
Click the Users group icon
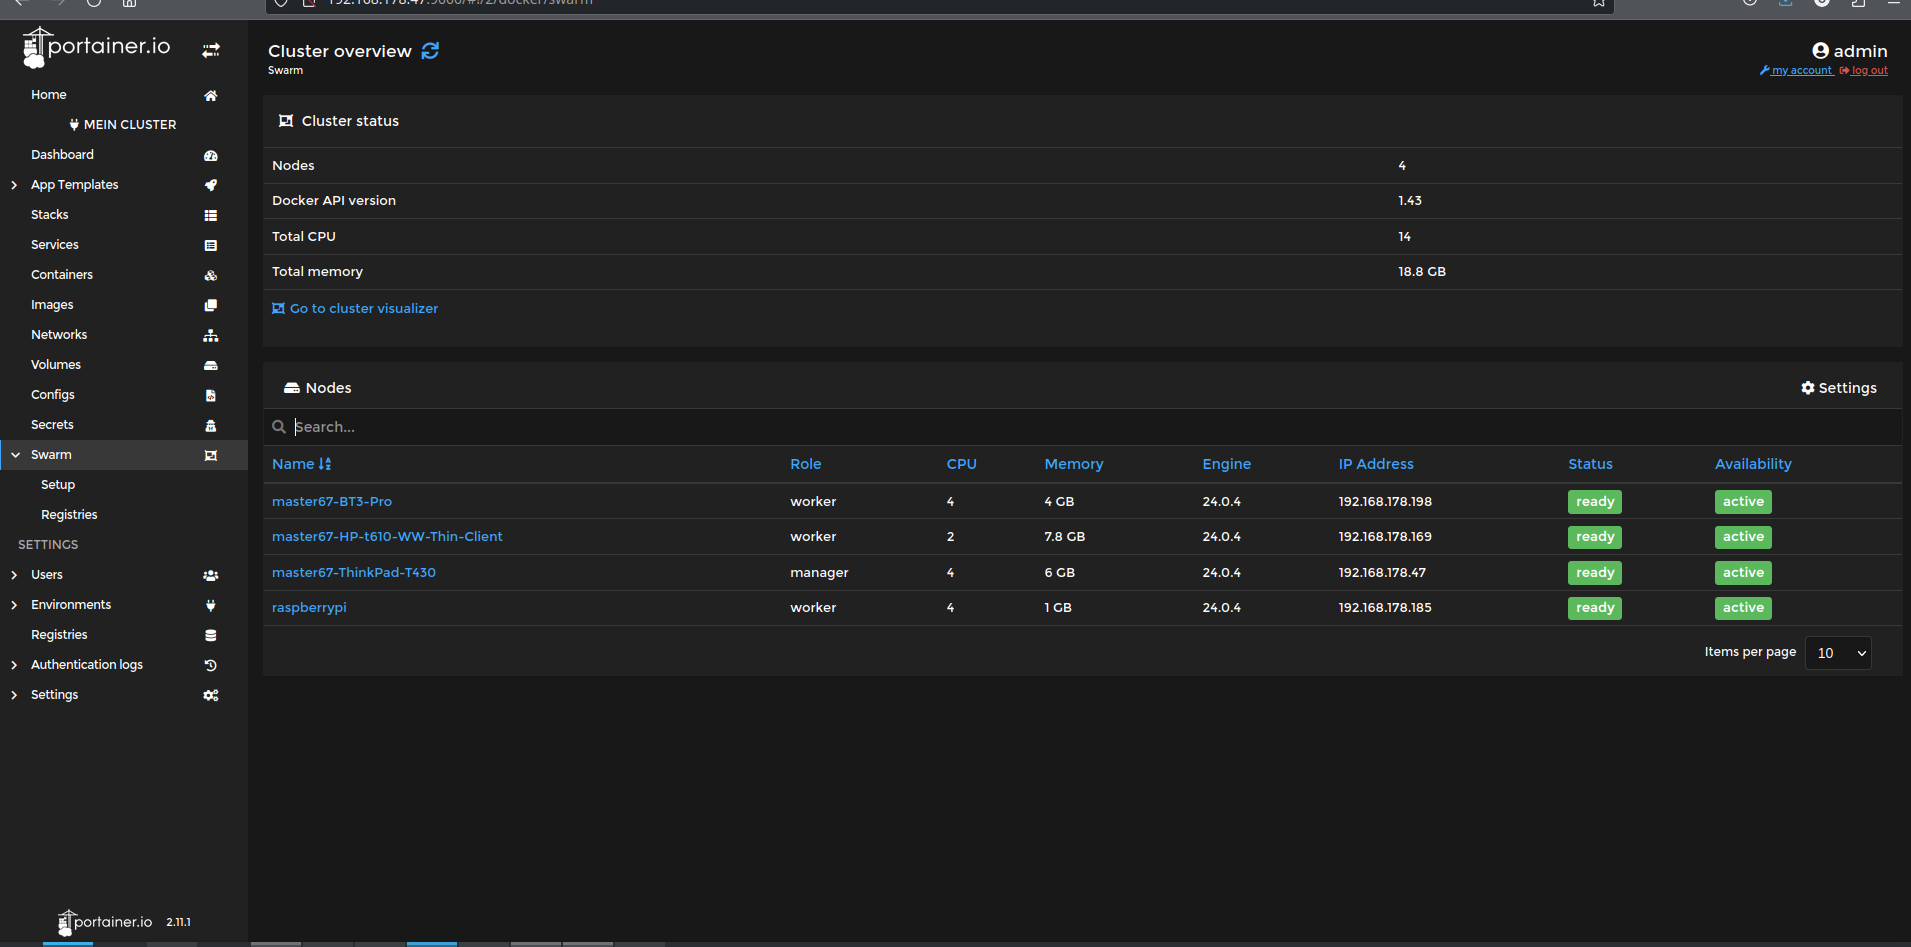coord(211,575)
